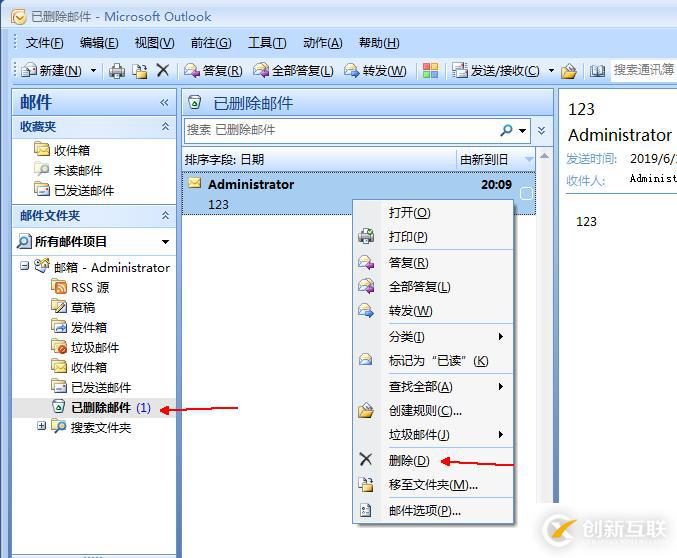Choose 打开(O) in the context menu
677x558 pixels.
pos(433,212)
